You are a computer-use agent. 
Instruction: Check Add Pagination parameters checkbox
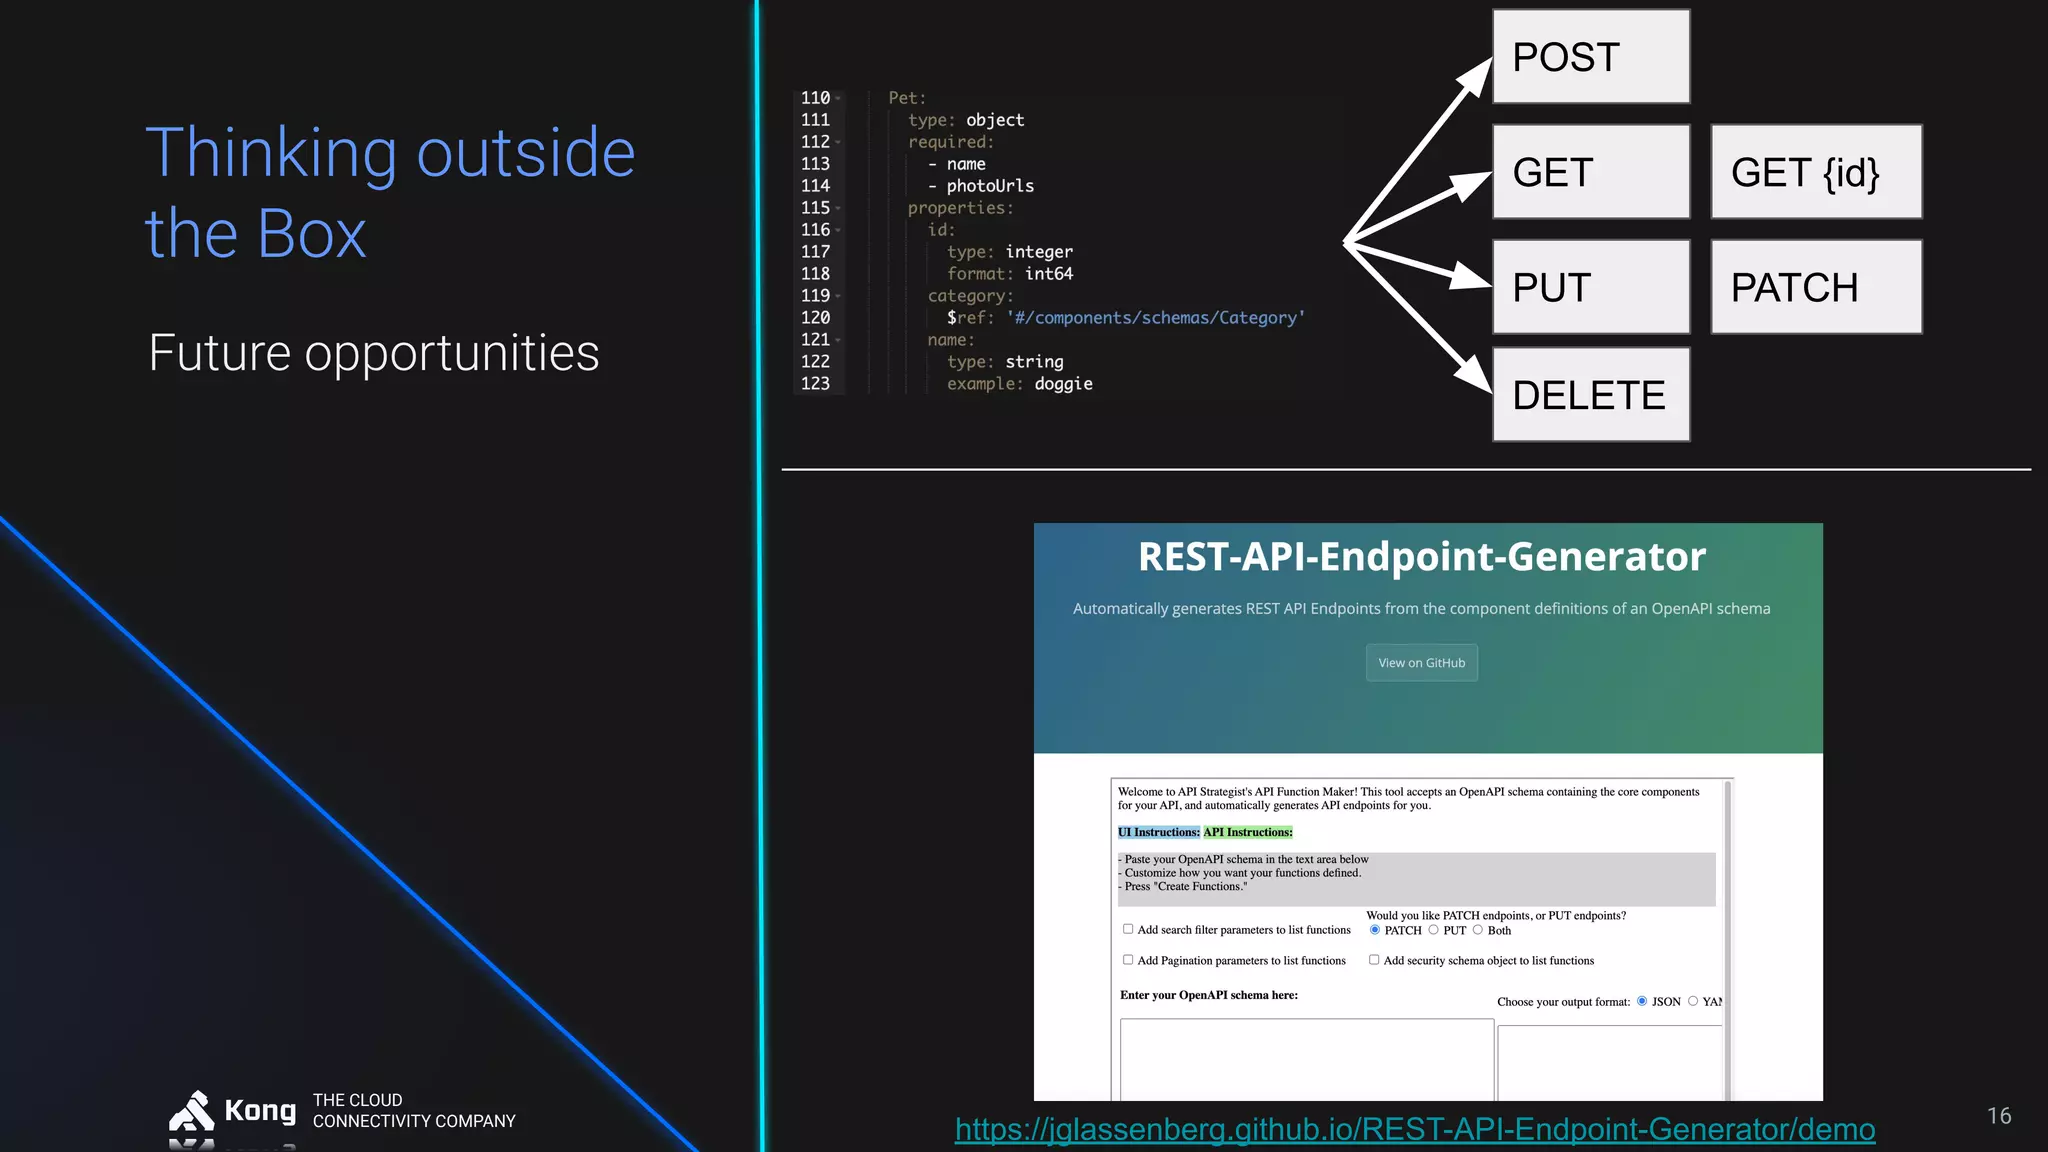click(x=1128, y=960)
